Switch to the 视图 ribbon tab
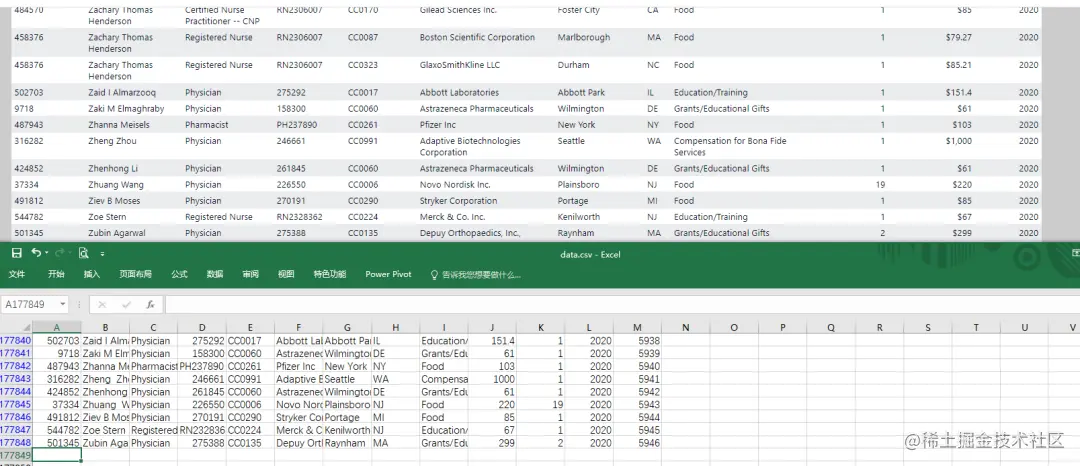This screenshot has width=1080, height=466. coord(286,274)
